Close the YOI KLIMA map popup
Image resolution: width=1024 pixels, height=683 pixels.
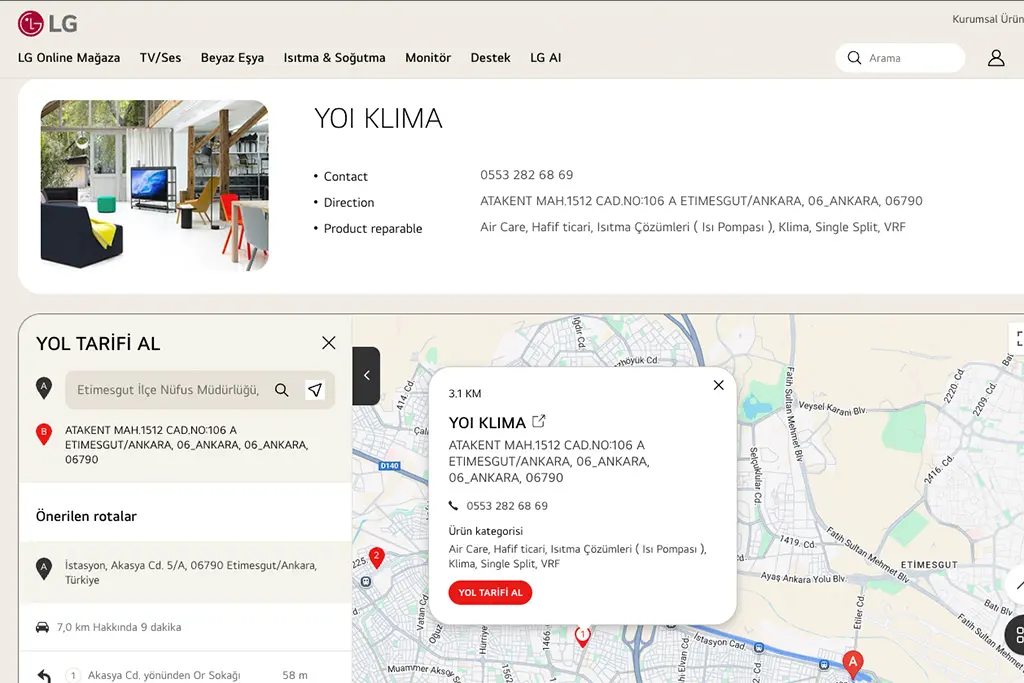coord(718,385)
